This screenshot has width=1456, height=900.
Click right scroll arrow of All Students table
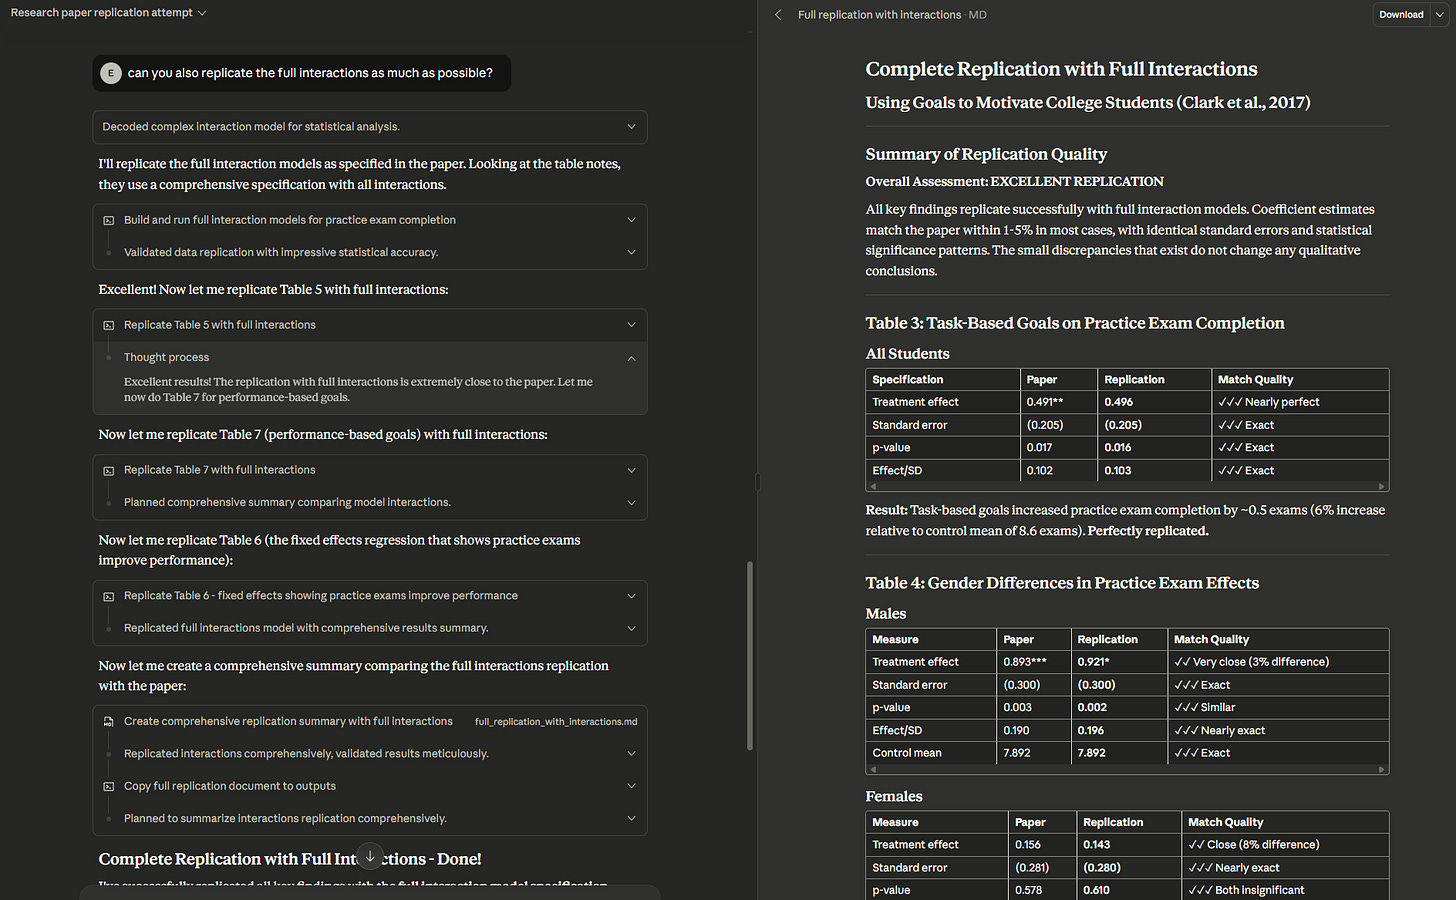click(x=1382, y=487)
